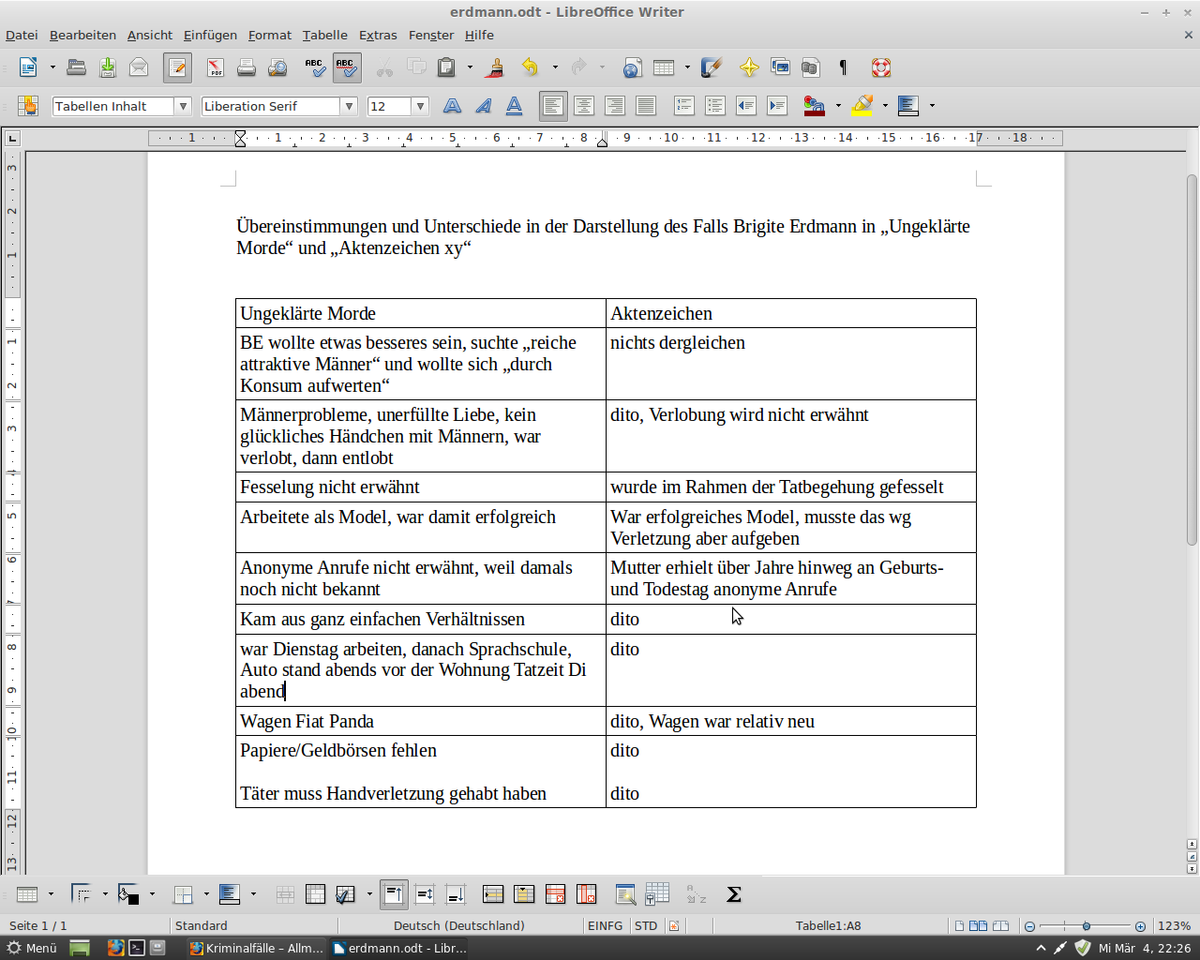This screenshot has width=1200, height=960.
Task: Open the Page Preview icon
Action: [278, 68]
